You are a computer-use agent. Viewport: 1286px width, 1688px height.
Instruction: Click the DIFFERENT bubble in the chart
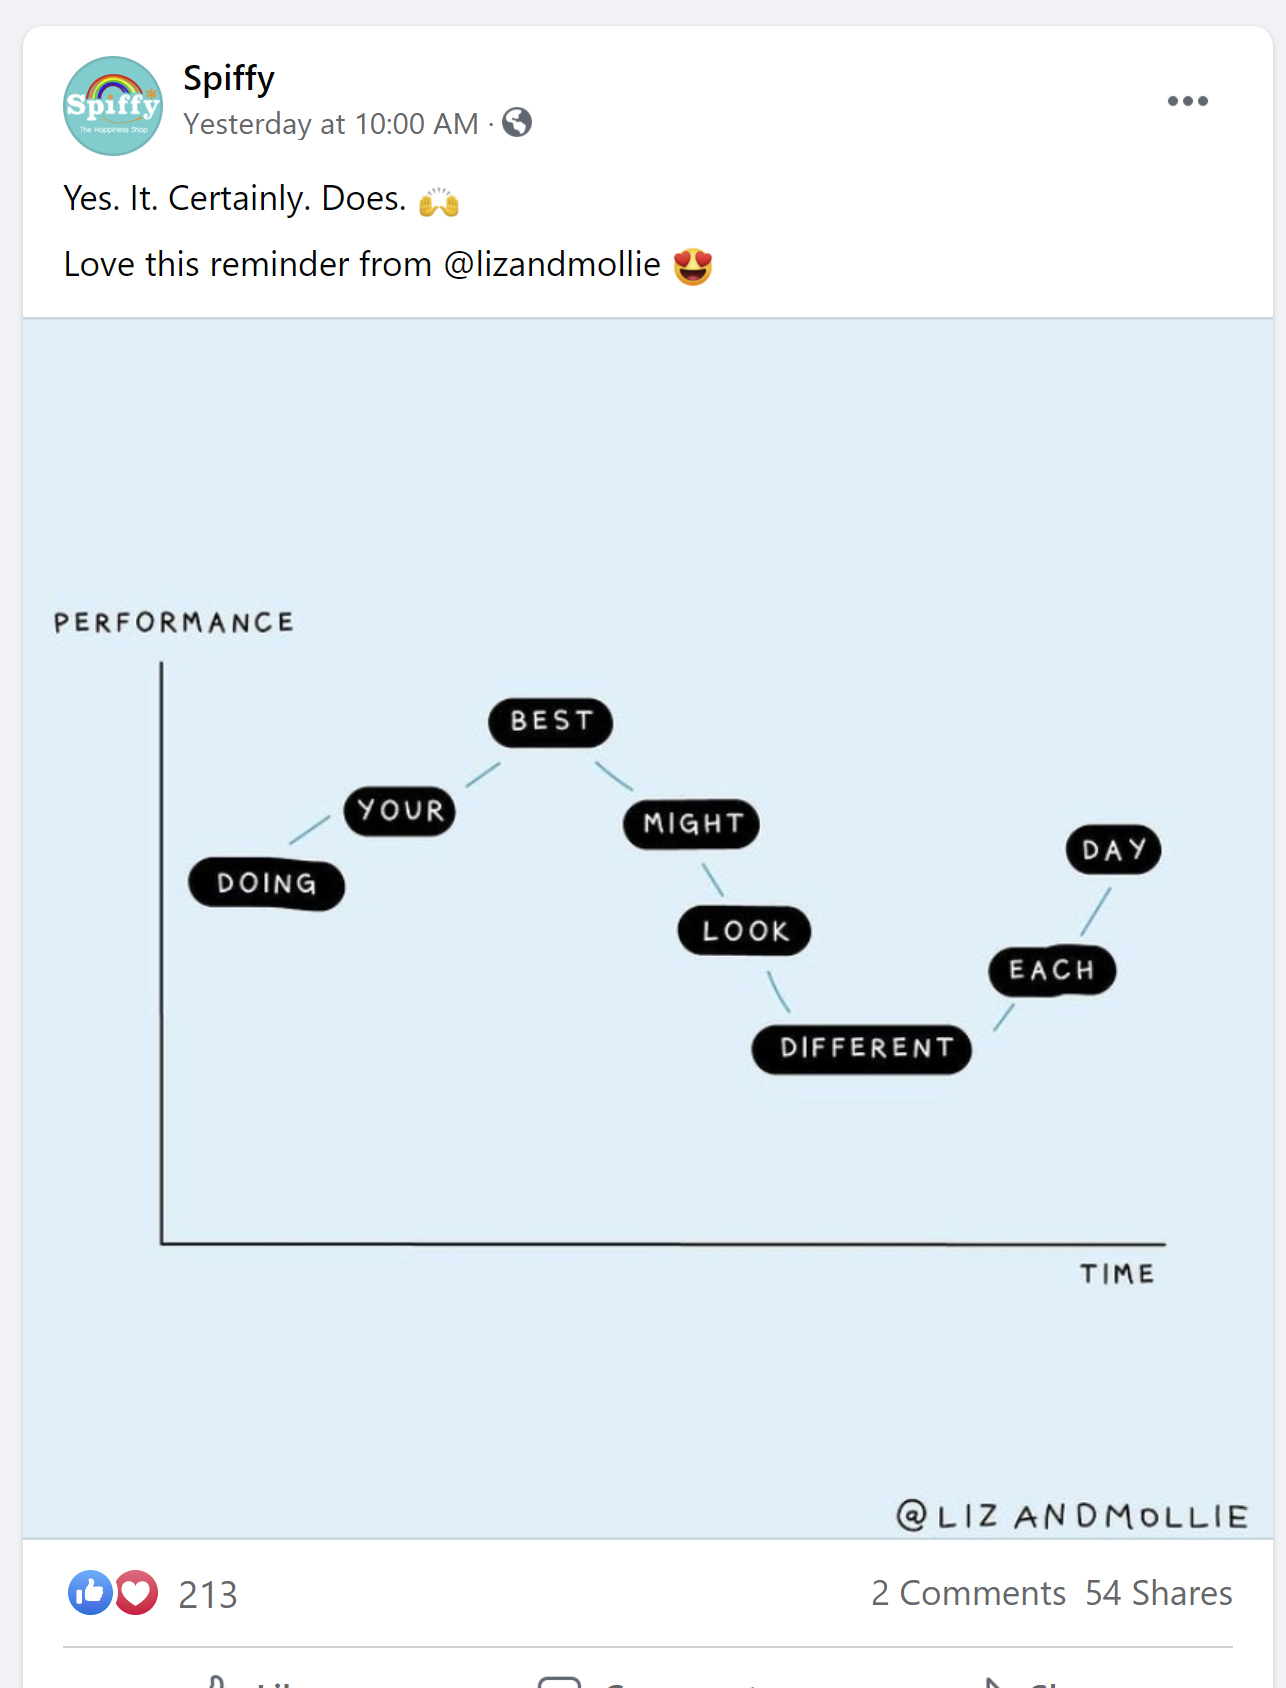click(862, 1049)
